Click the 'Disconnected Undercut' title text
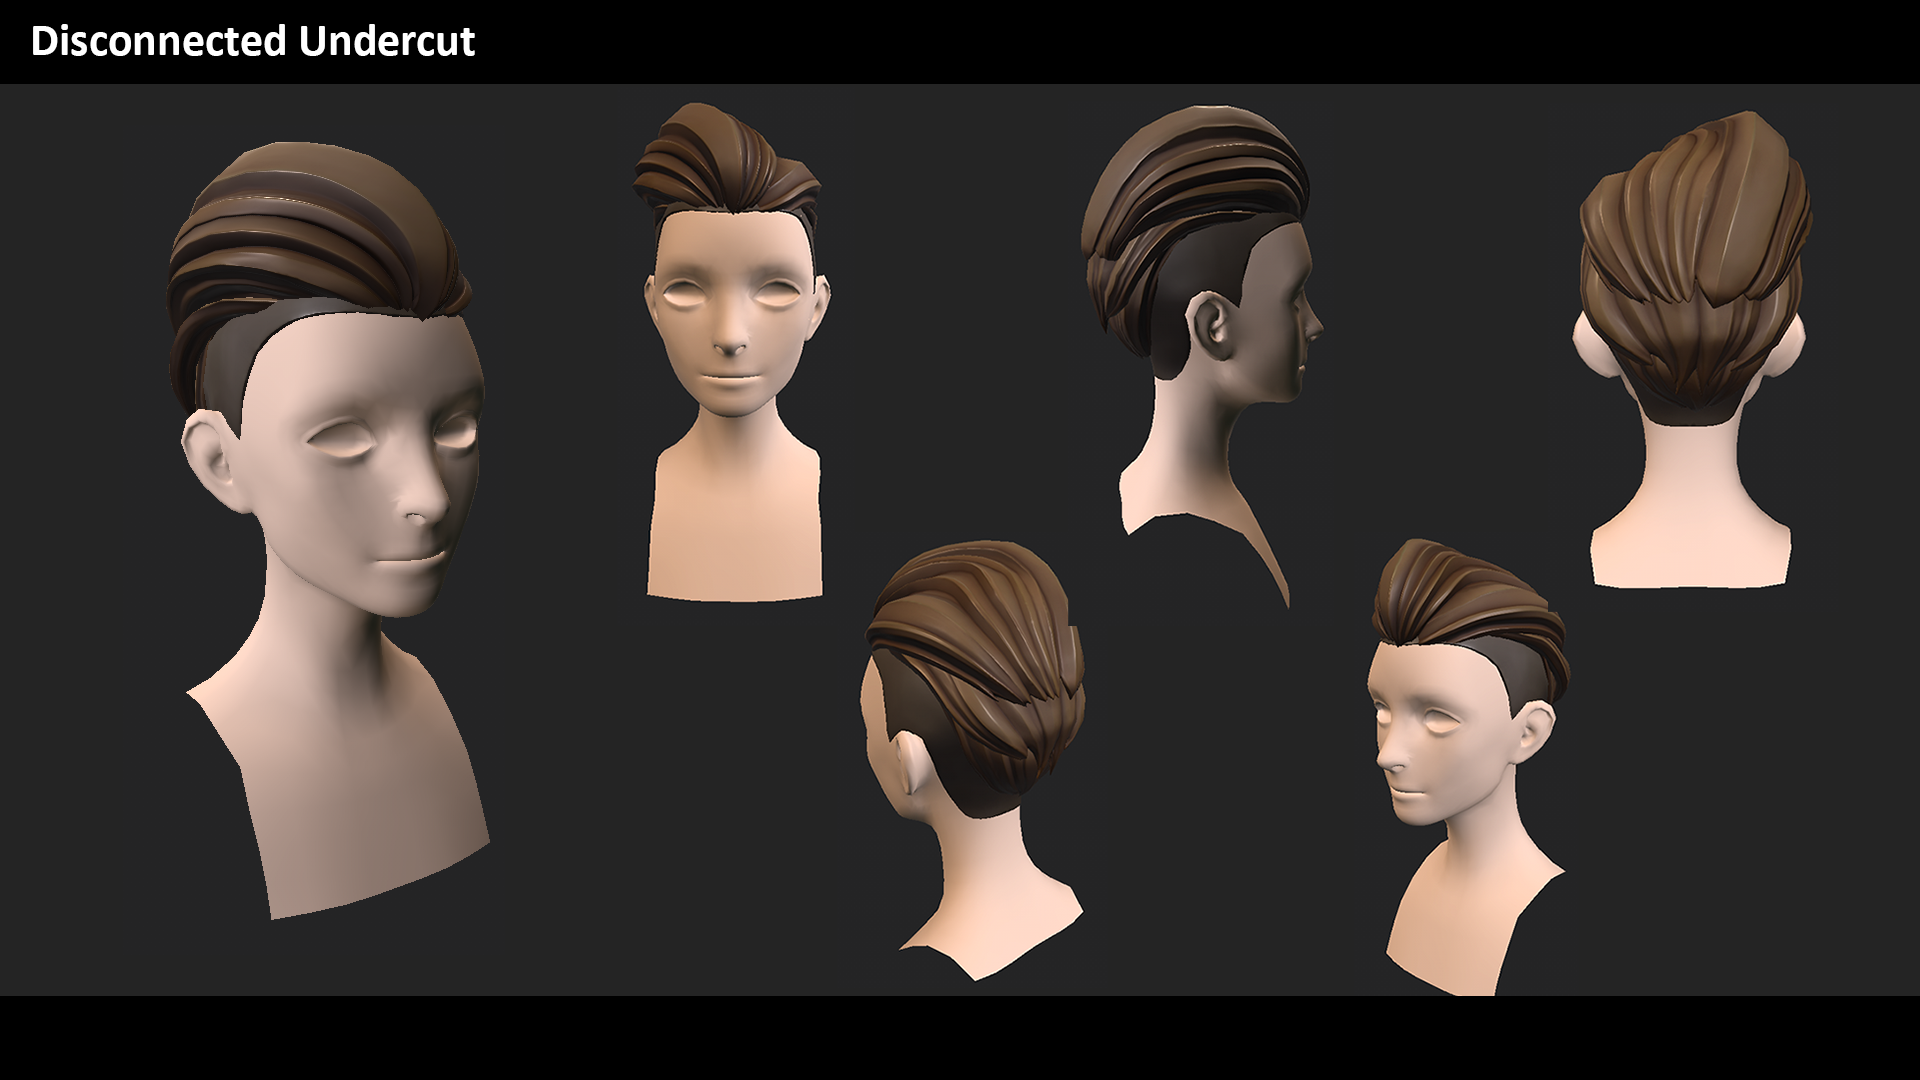Image resolution: width=1920 pixels, height=1080 pixels. click(253, 41)
